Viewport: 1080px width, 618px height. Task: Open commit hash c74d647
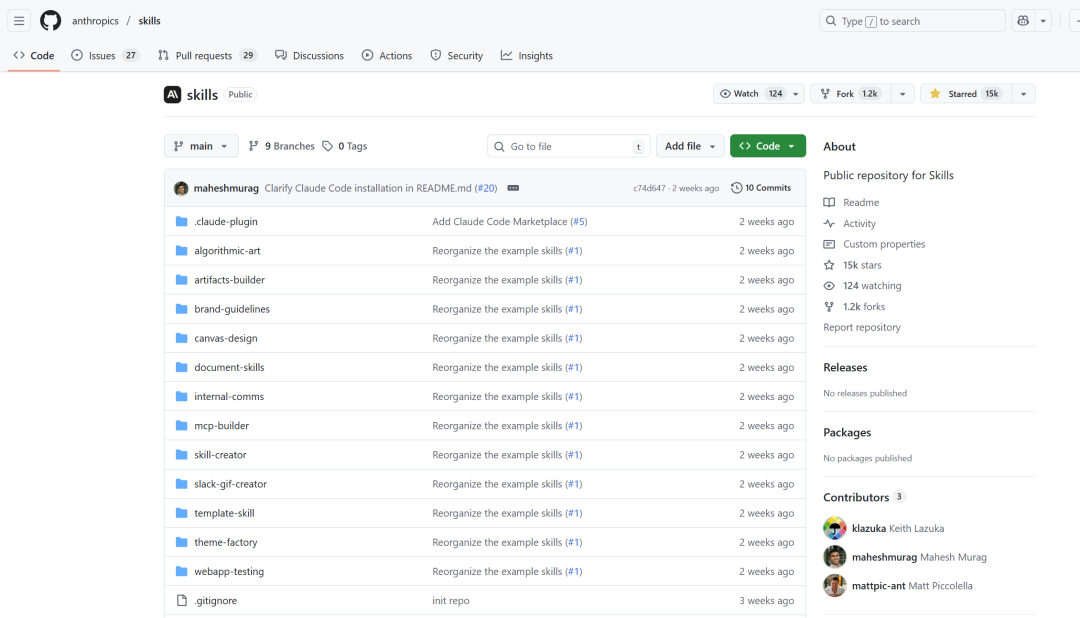coord(649,188)
